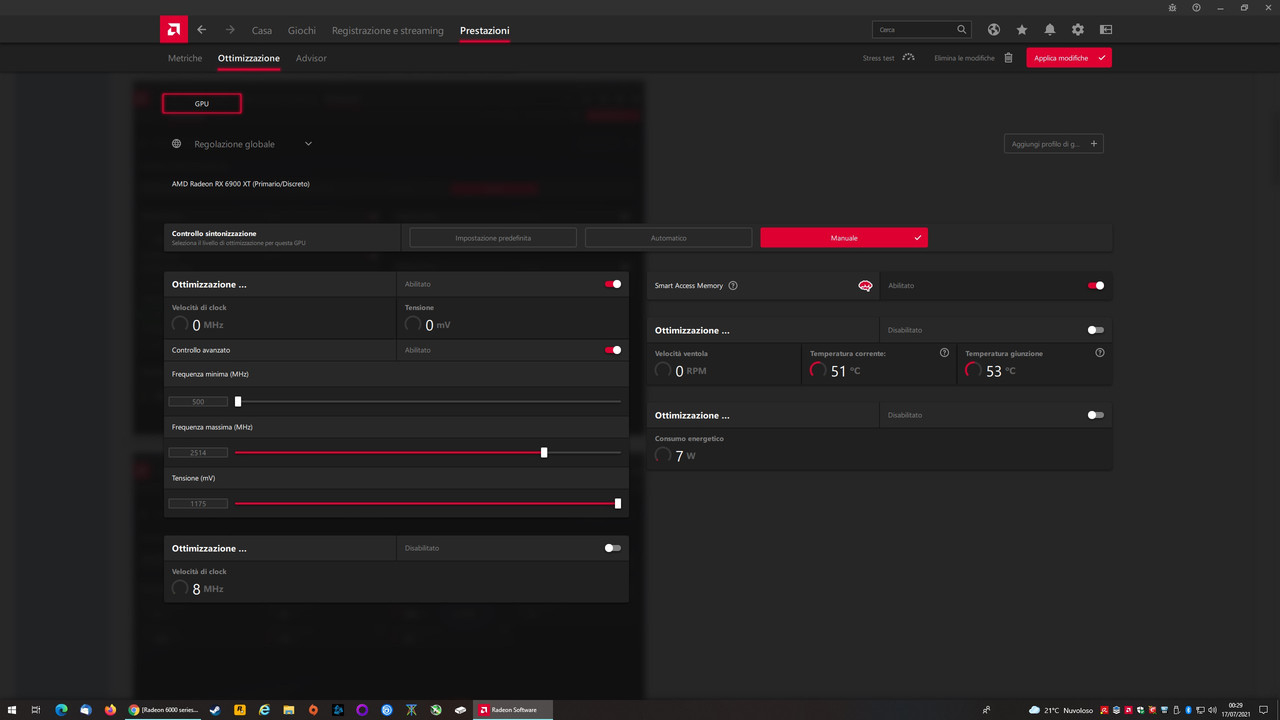Click Applica modifiche button
1280x720 pixels.
1069,58
